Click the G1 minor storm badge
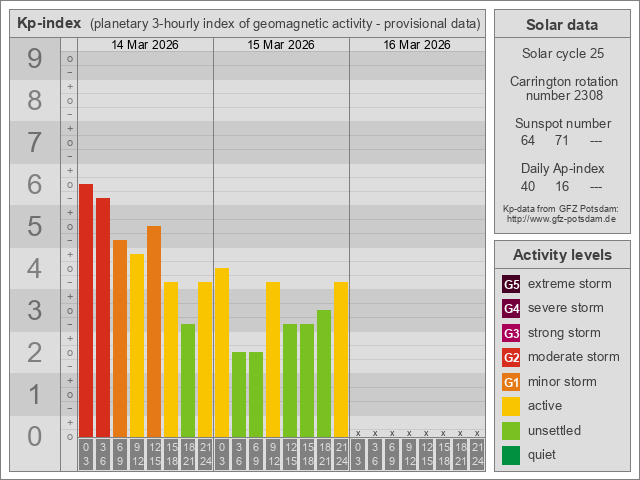The height and width of the screenshot is (480, 640). pos(511,382)
